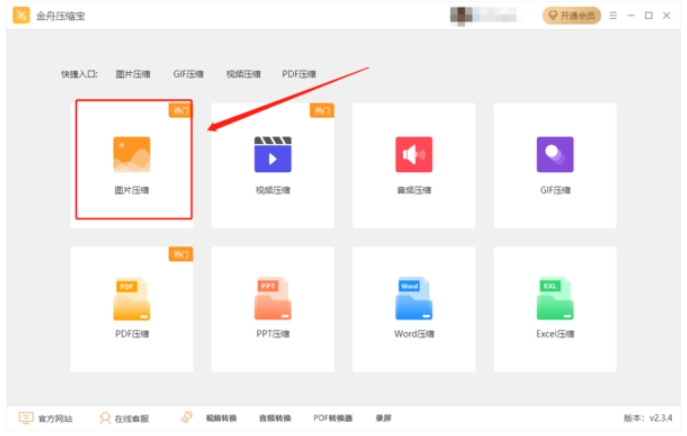Click the PDF压缩 tile label

132,334
